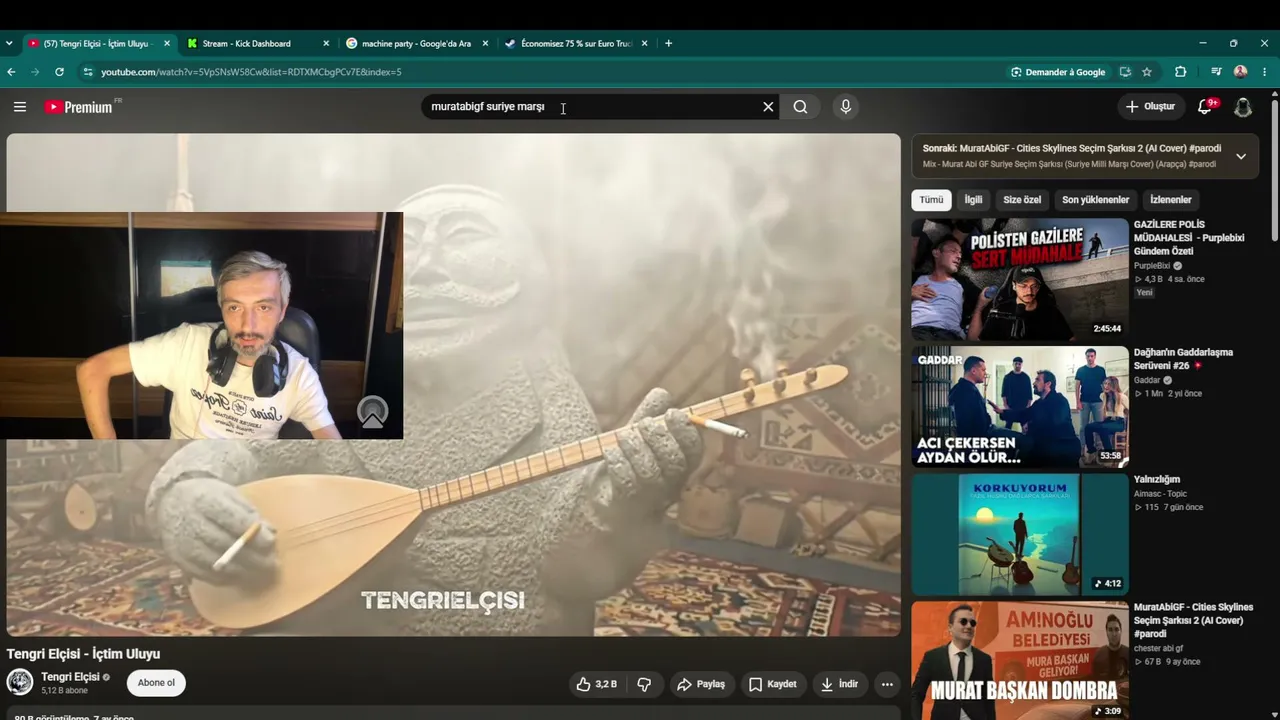1280x720 pixels.
Task: Select the Son yüklenenler filter chip
Action: 1095,200
